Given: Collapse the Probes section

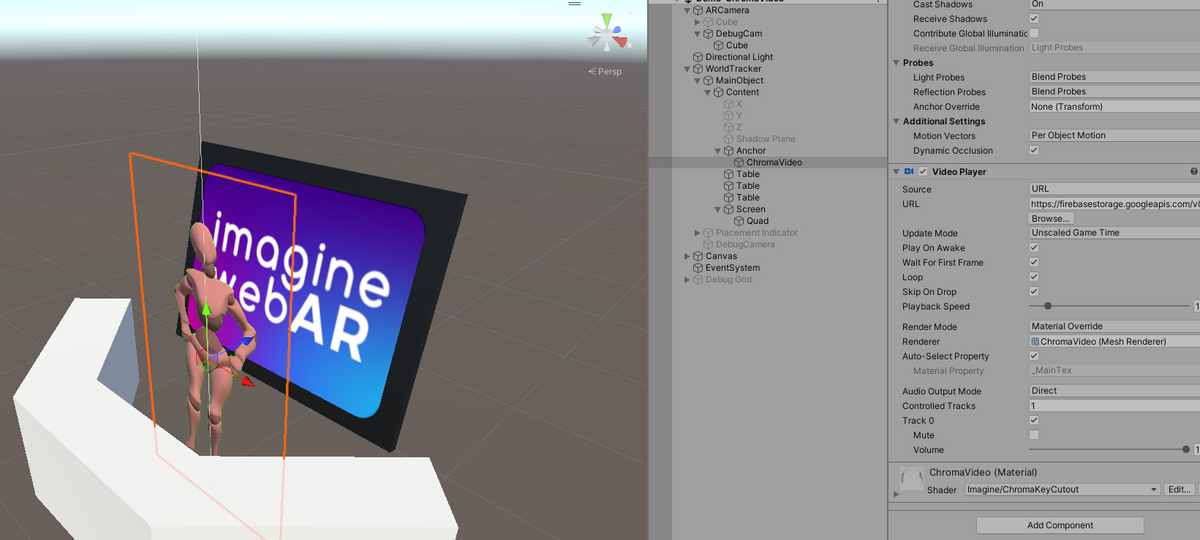Looking at the screenshot, I should click(x=895, y=63).
